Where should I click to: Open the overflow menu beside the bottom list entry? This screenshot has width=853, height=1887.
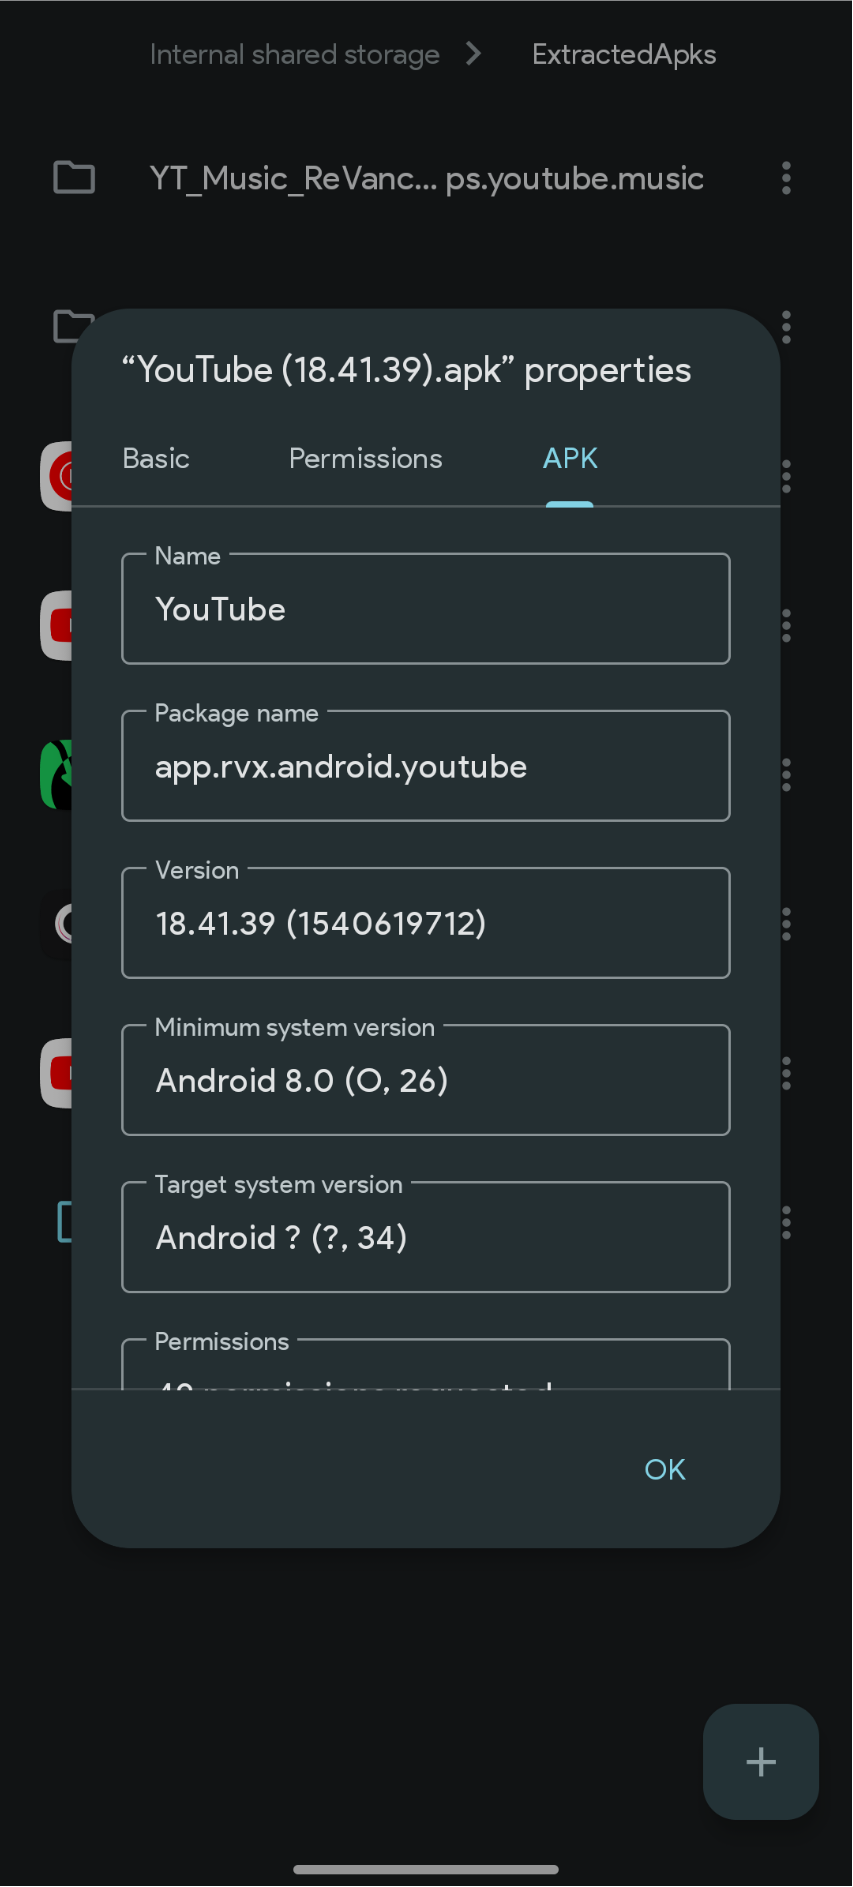pyautogui.click(x=786, y=1222)
